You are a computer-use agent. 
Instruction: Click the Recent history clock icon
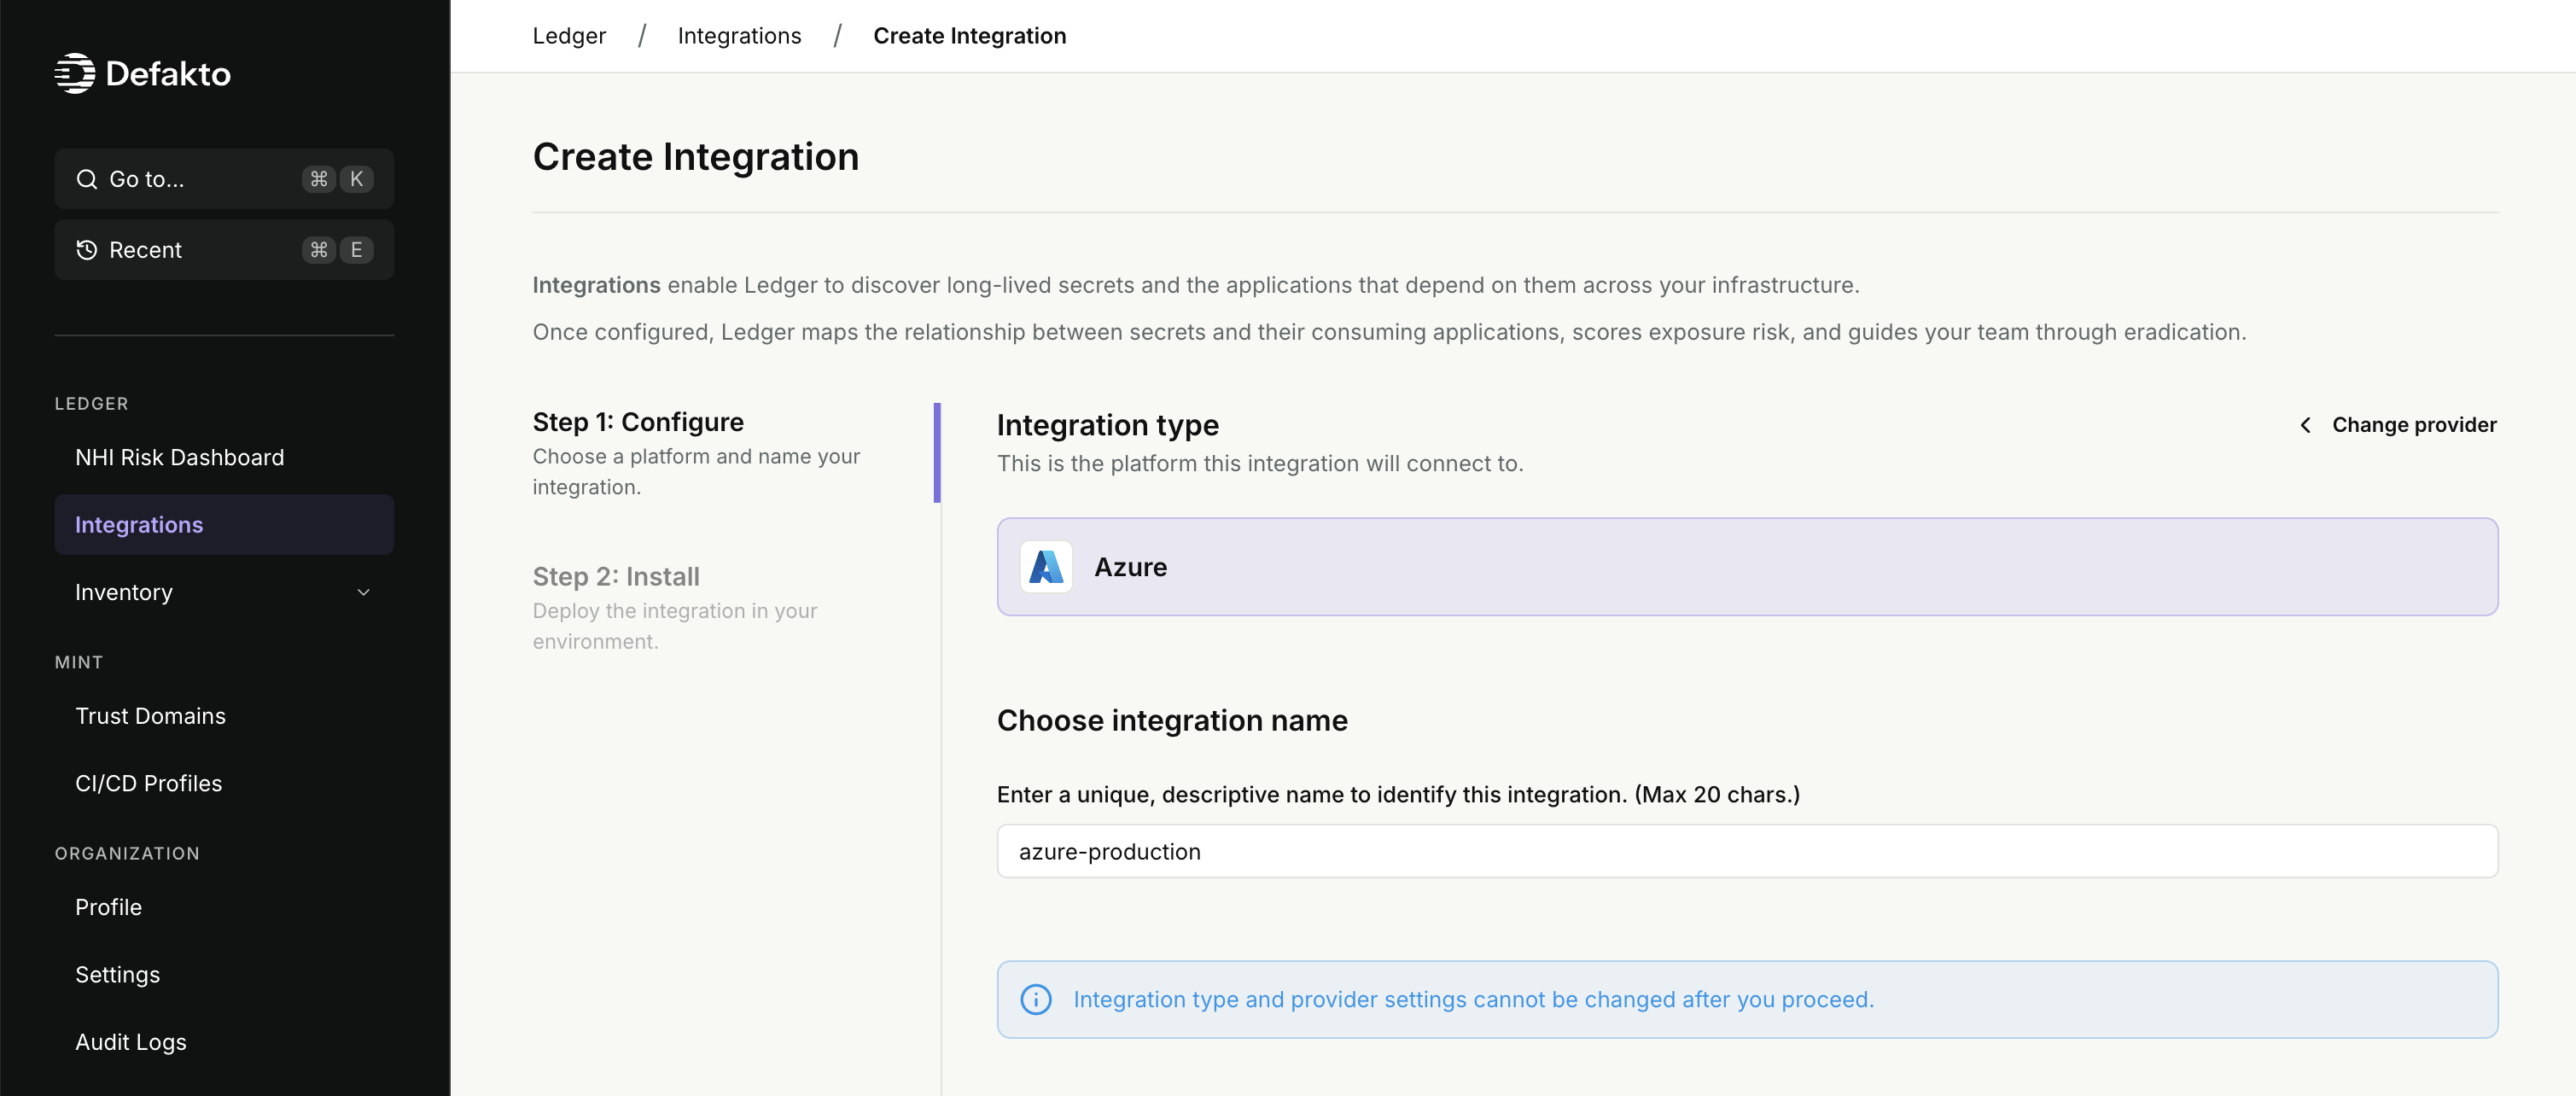87,250
